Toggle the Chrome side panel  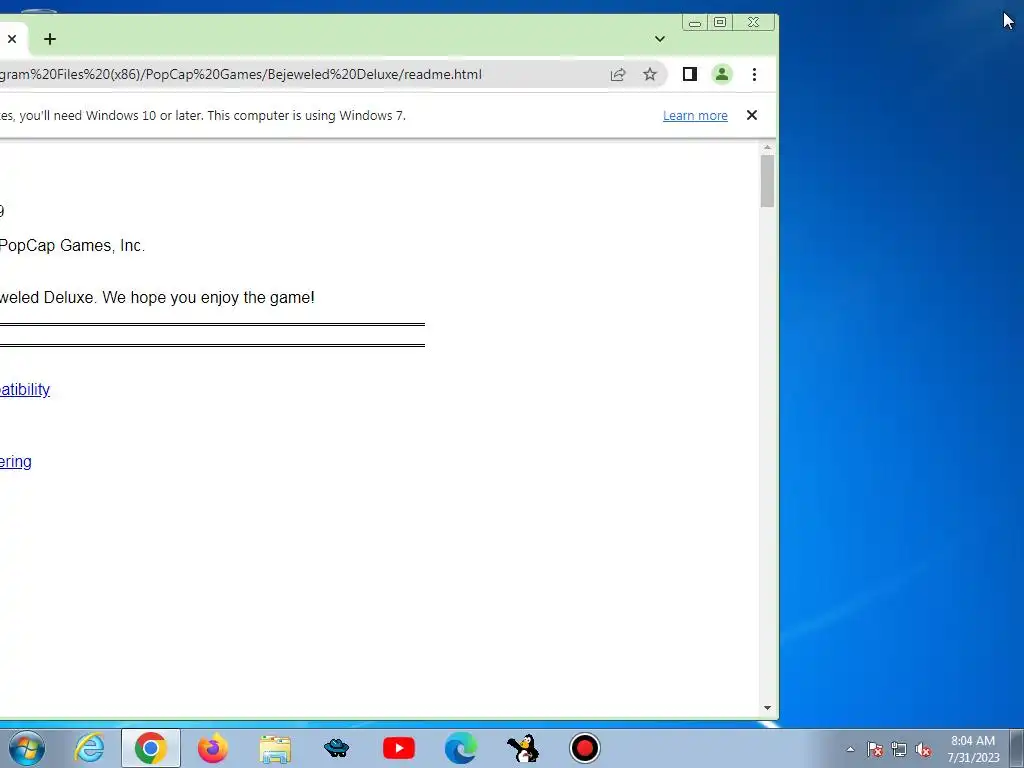pyautogui.click(x=690, y=74)
